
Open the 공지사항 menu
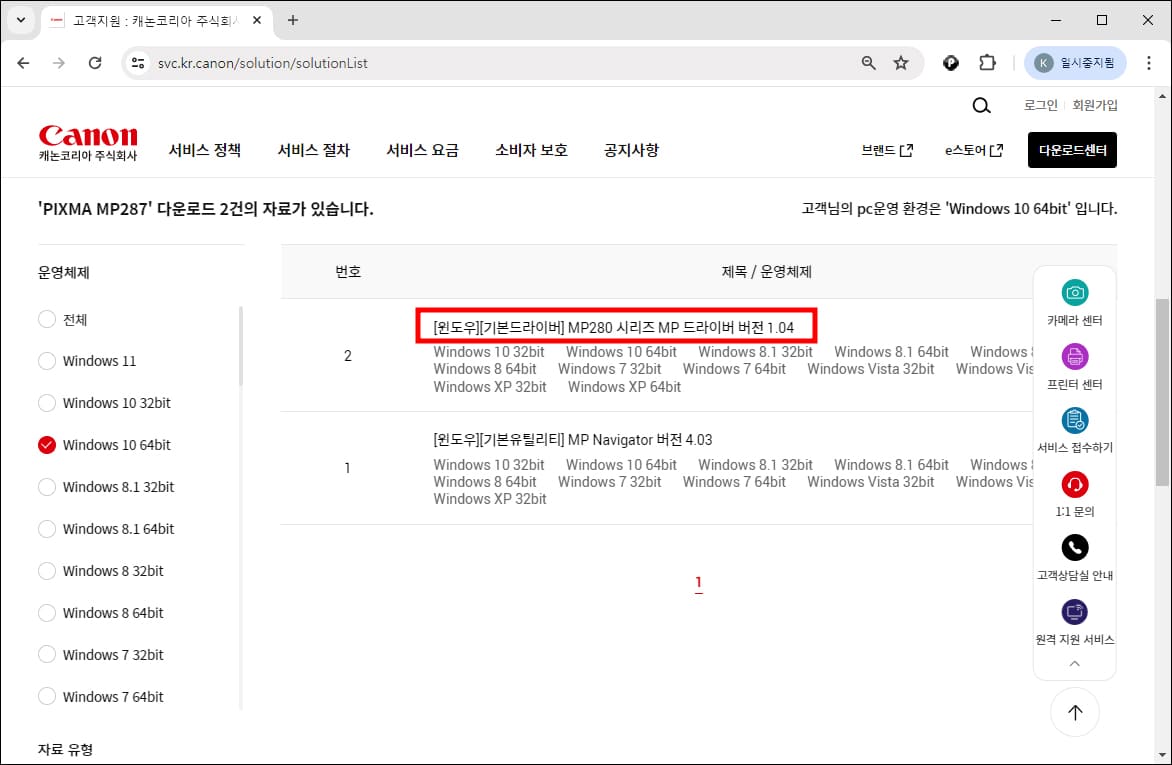click(631, 150)
